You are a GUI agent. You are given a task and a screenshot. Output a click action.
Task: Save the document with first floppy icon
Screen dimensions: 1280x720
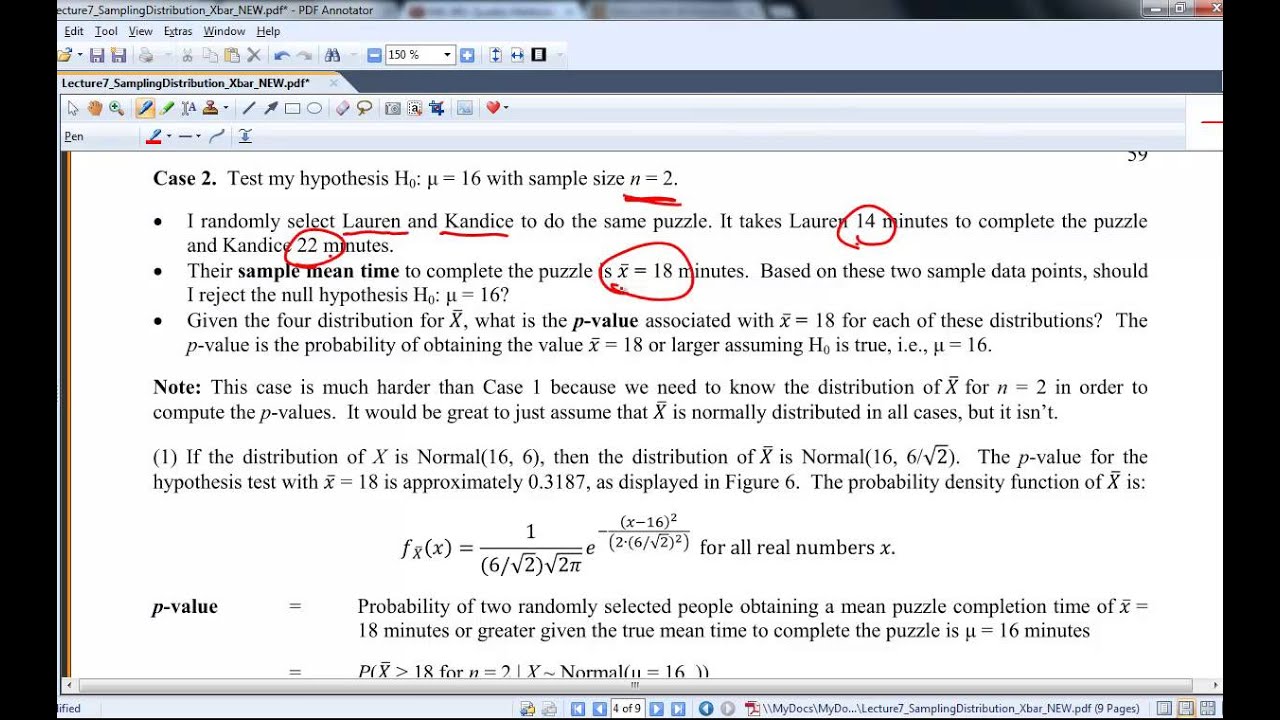(97, 55)
